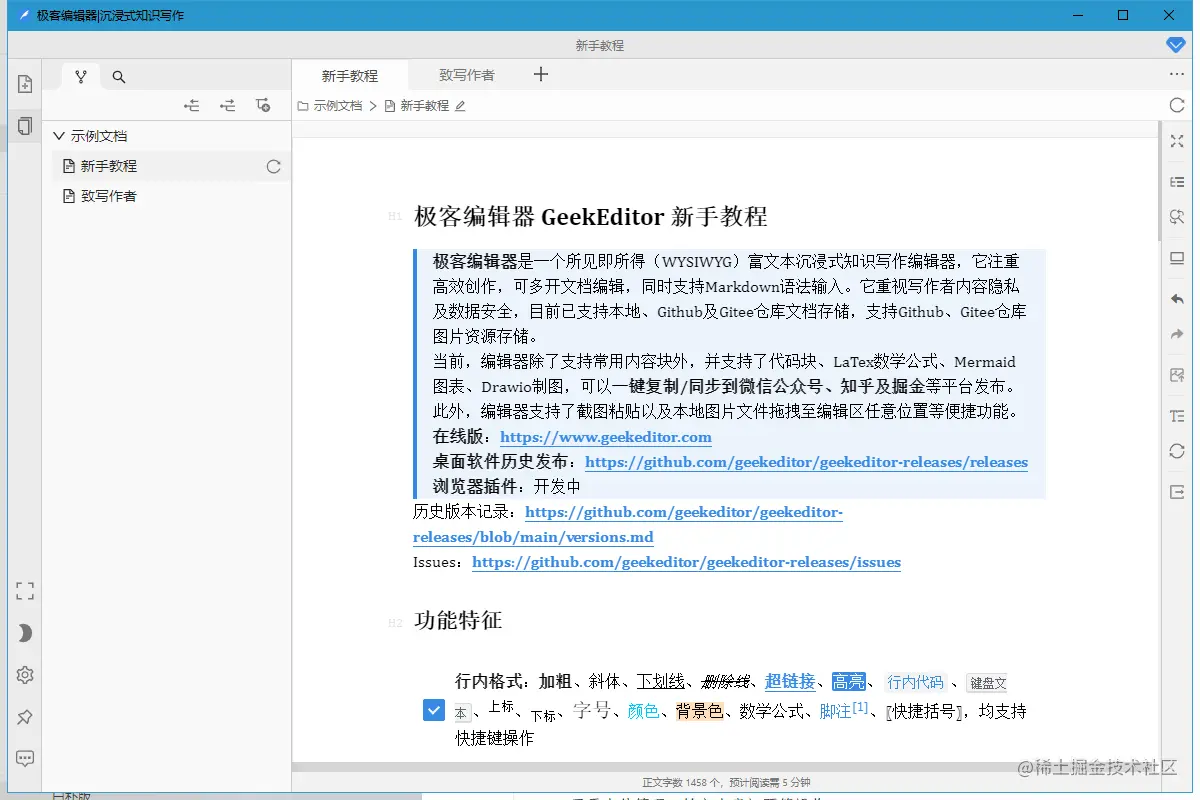Click the new document icon in the left rail
1200x800 pixels.
click(25, 85)
